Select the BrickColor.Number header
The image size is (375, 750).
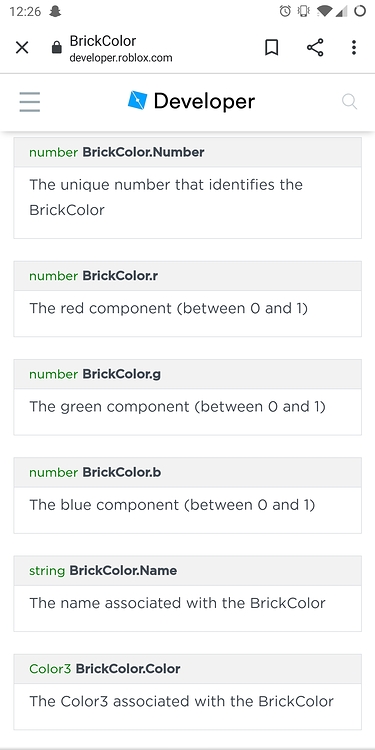pos(188,153)
